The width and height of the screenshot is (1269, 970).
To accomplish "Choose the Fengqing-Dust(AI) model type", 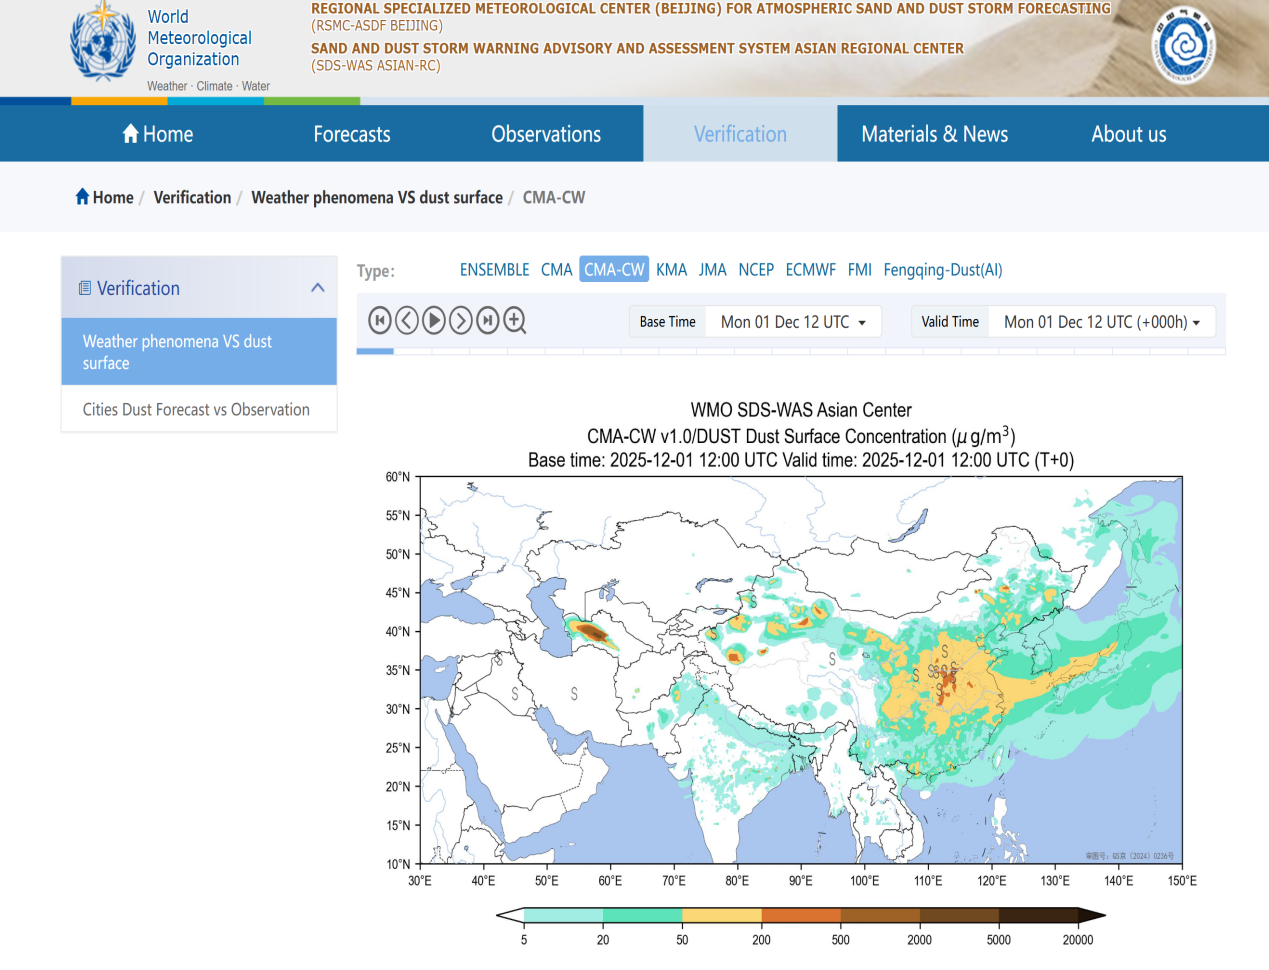I will 942,270.
